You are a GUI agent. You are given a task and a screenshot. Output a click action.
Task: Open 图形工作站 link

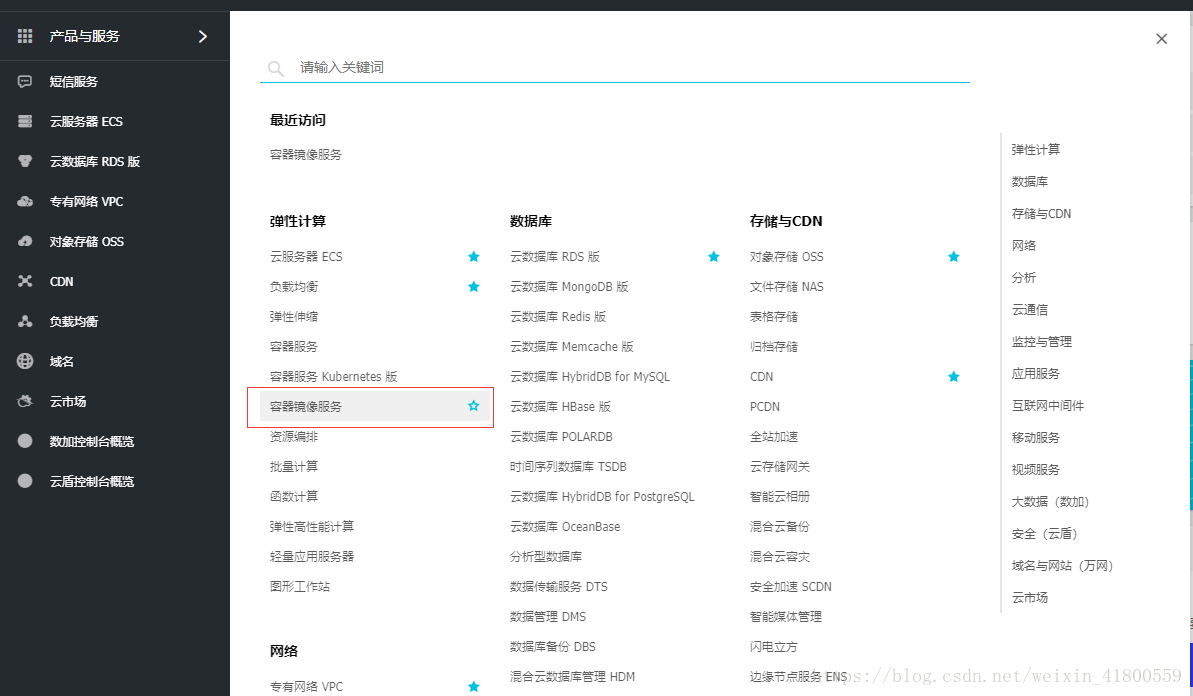click(300, 586)
